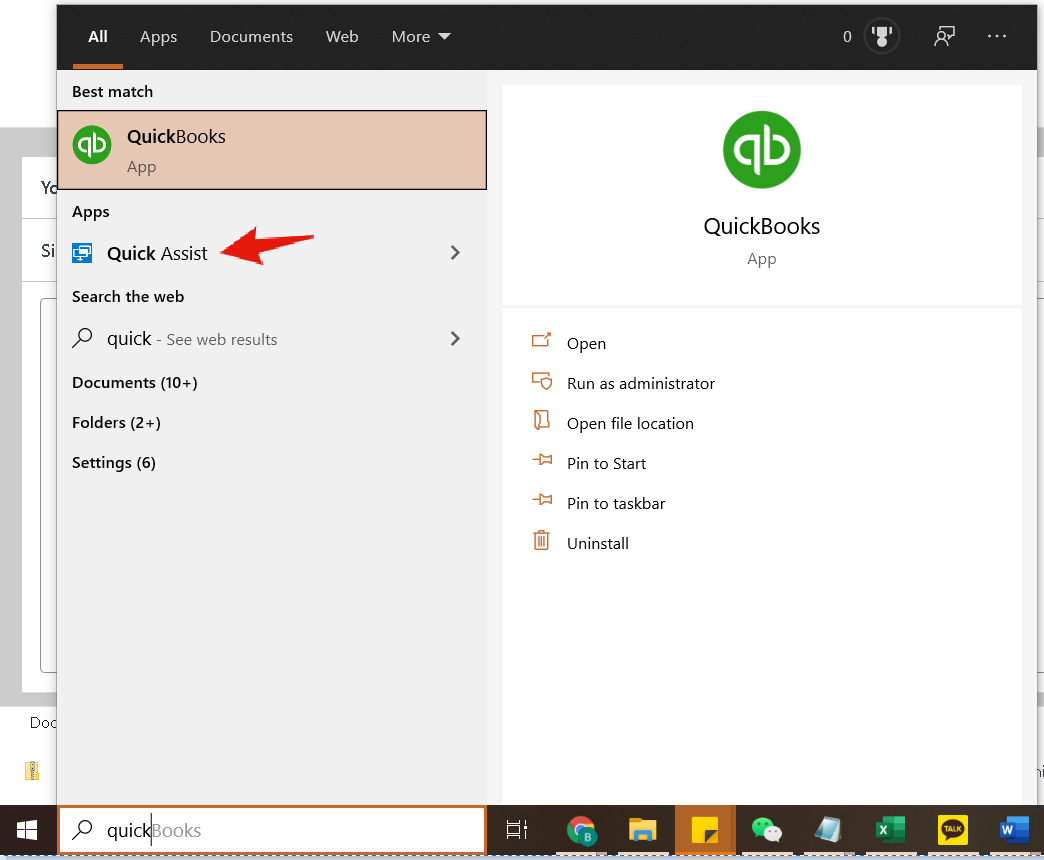Click the taskbar search input field
The width and height of the screenshot is (1044, 860).
click(272, 830)
